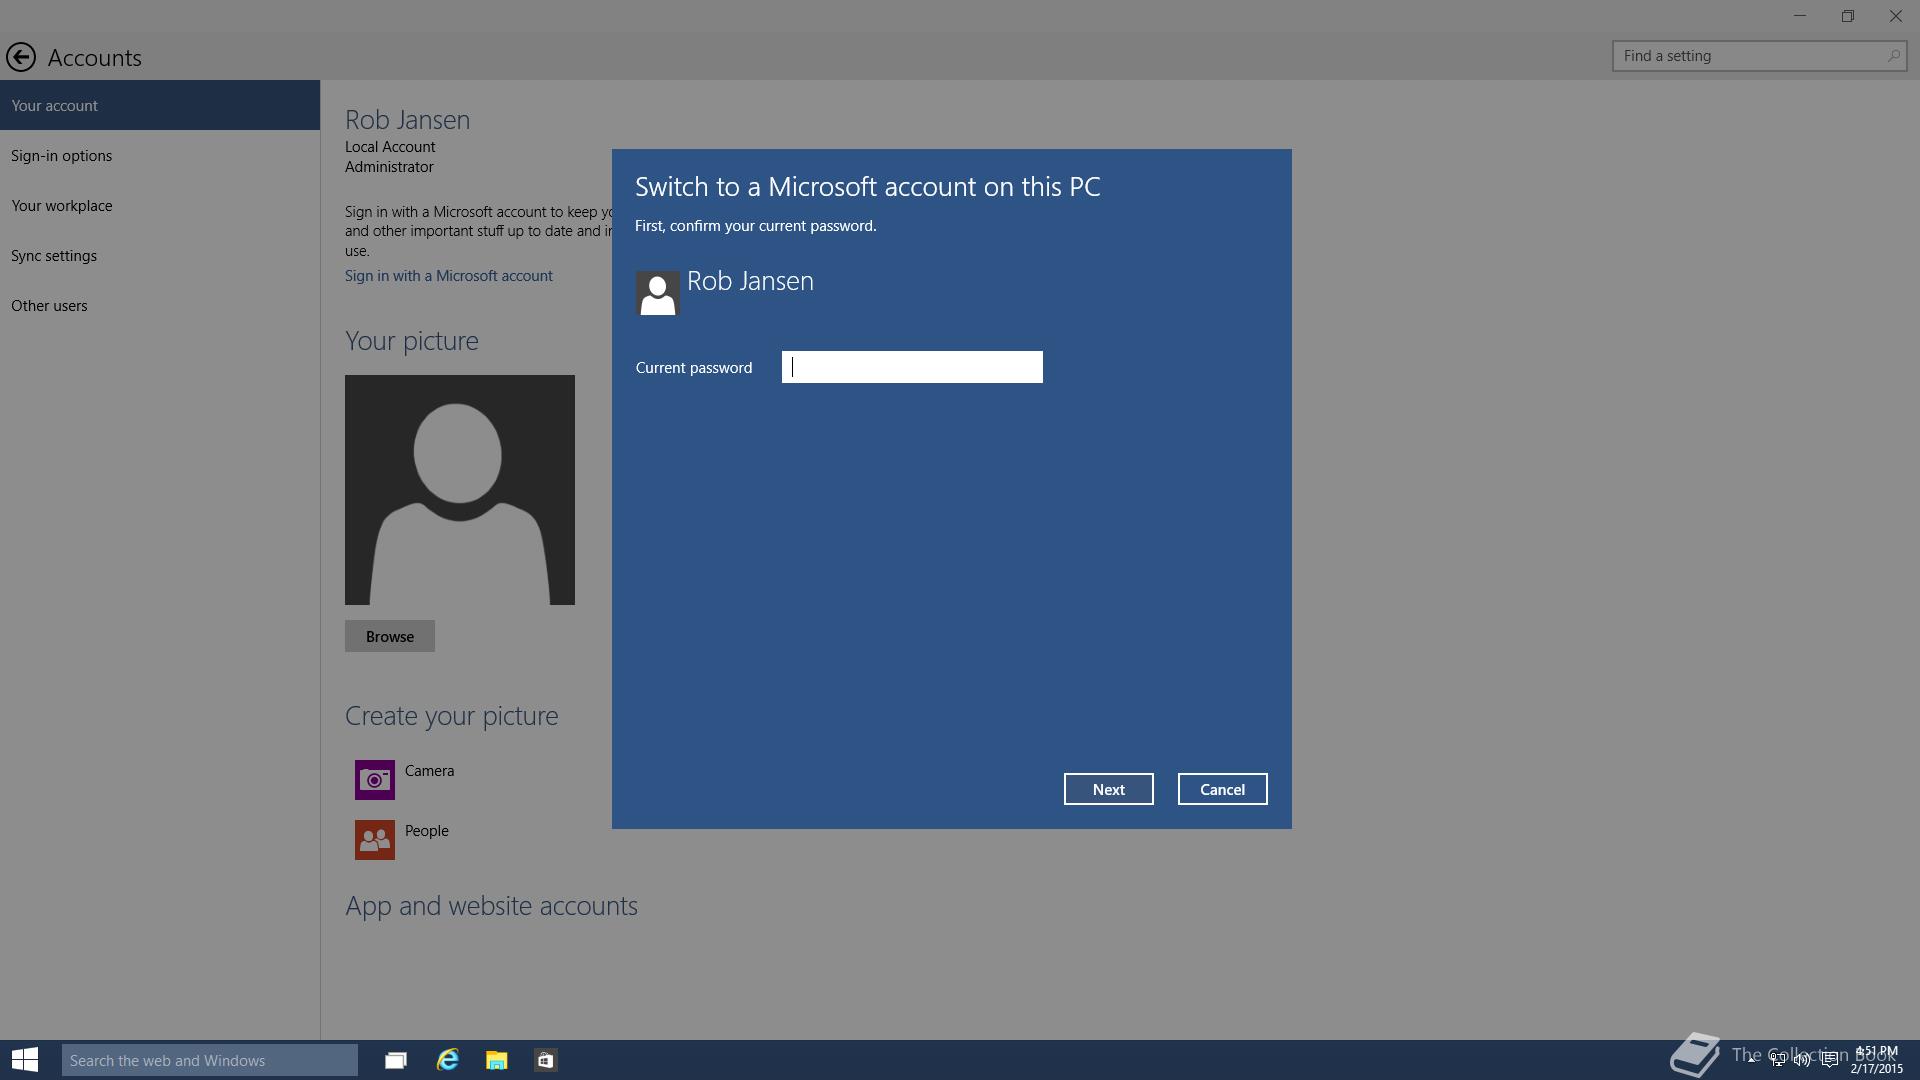Click the App and website accounts heading
The height and width of the screenshot is (1080, 1920).
click(491, 905)
